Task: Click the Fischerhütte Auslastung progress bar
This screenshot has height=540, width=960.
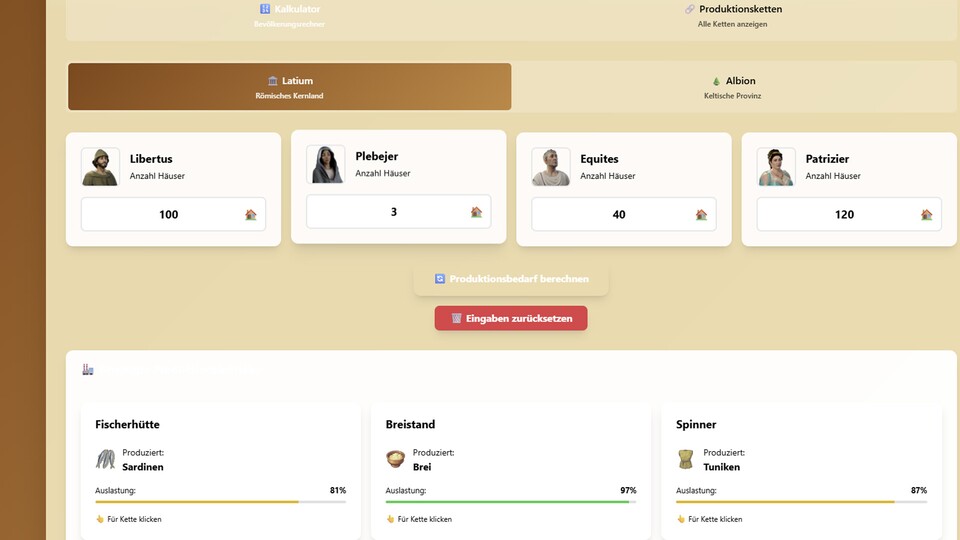Action: [220, 501]
